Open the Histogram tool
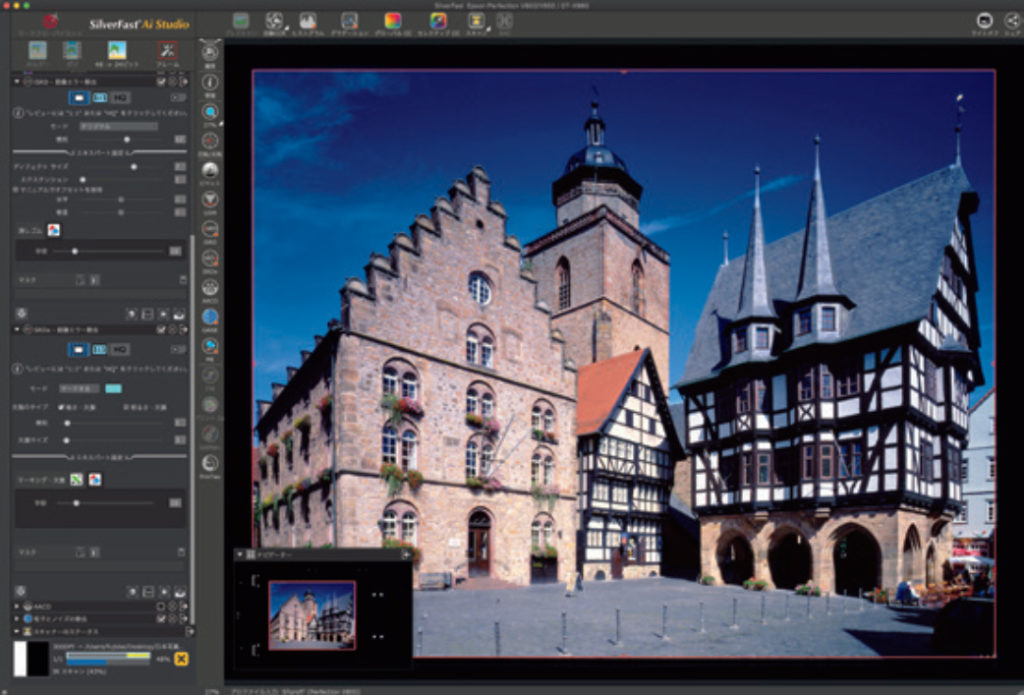 coord(308,20)
